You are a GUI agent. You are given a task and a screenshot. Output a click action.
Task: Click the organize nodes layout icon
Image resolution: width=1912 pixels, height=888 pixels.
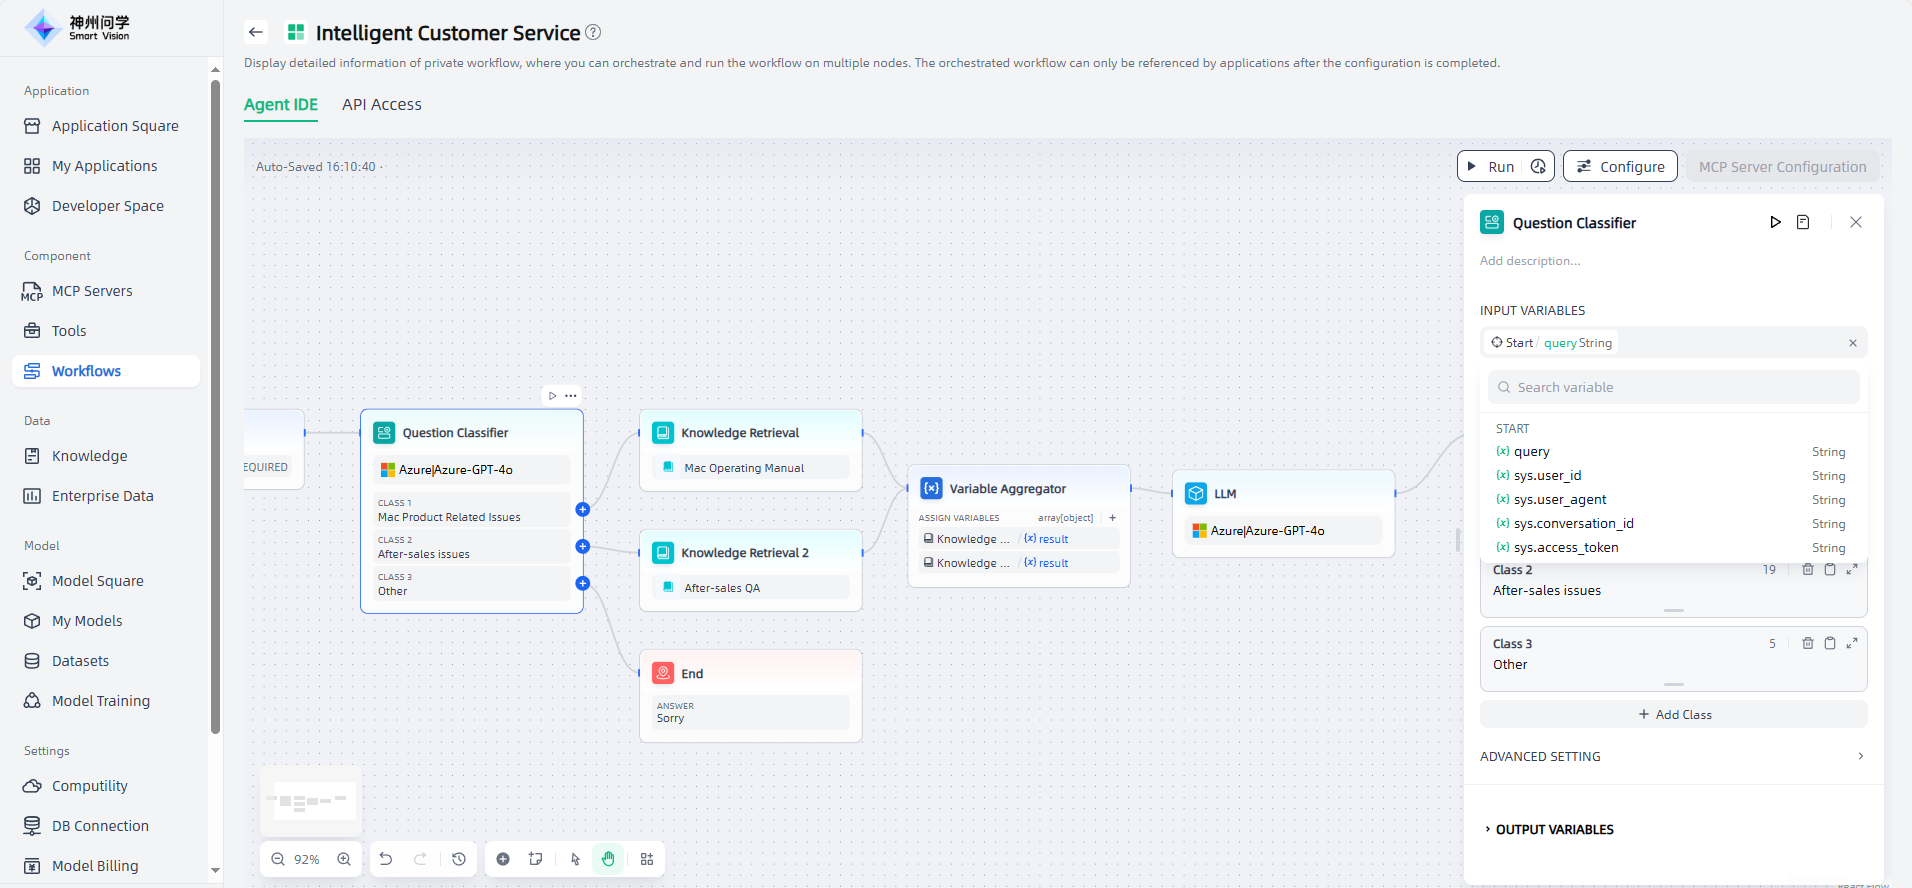[647, 859]
